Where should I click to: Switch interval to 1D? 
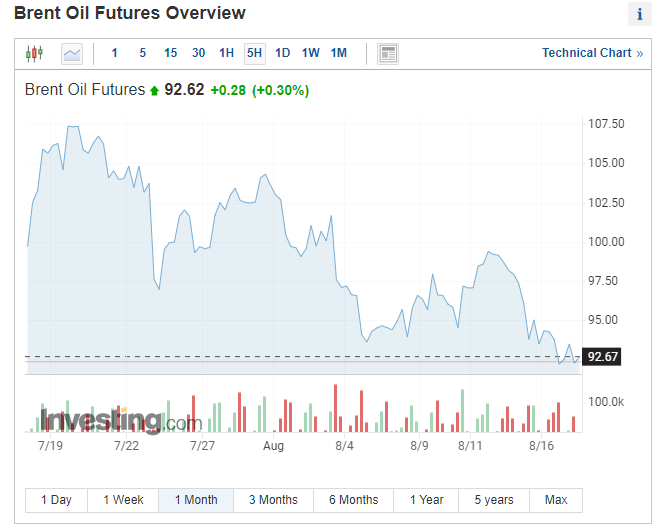[283, 53]
